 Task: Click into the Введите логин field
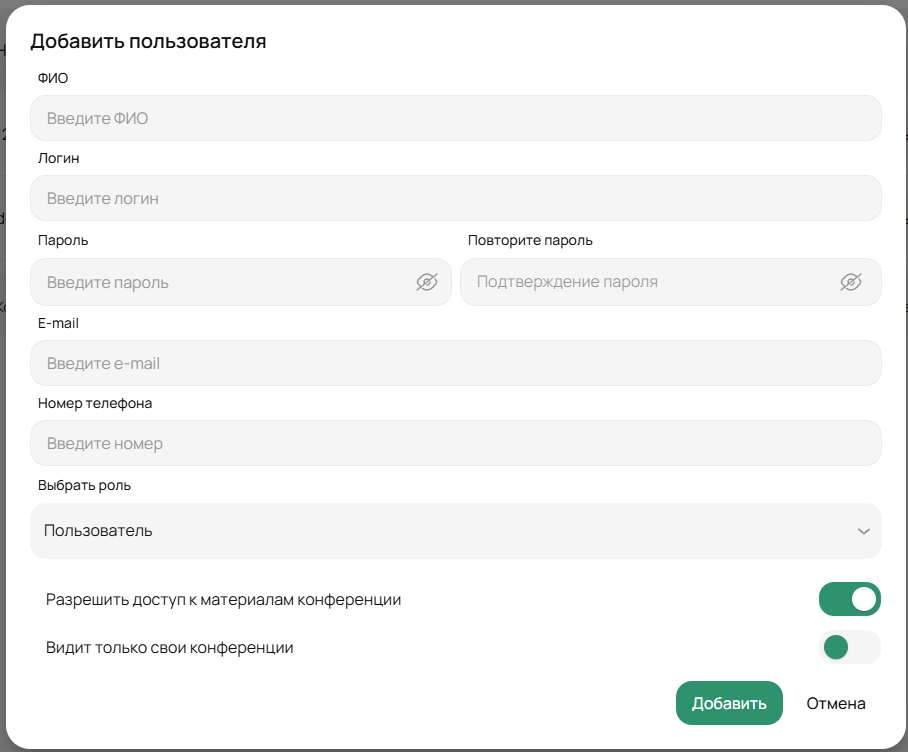point(455,198)
